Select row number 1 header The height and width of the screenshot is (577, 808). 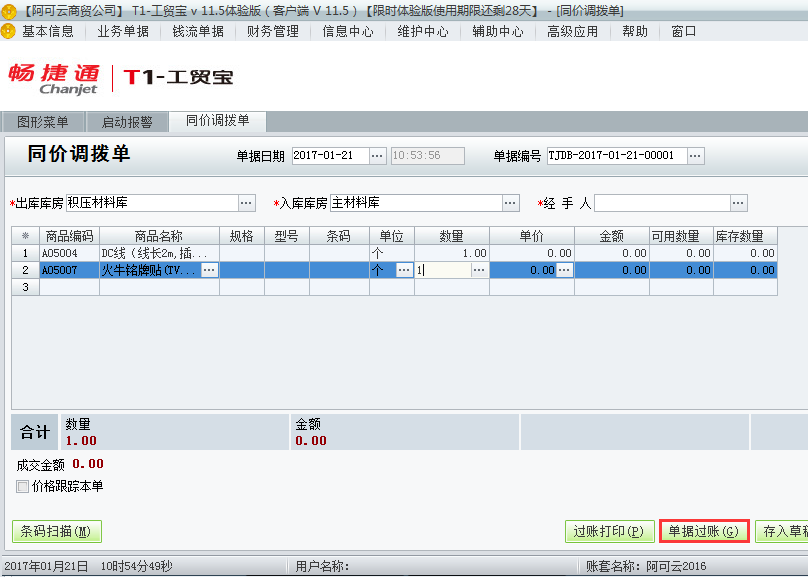click(x=25, y=253)
